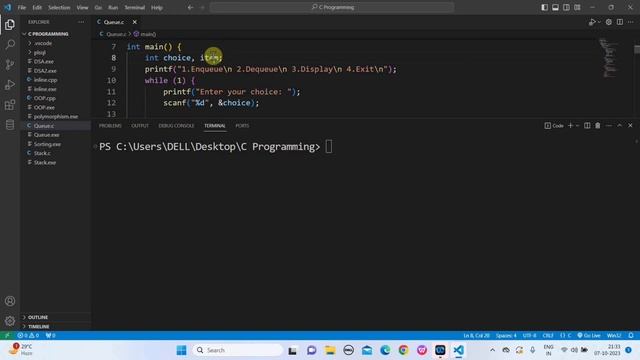Viewport: 640px width, 360px height.
Task: Open the File menu
Action: (22, 7)
